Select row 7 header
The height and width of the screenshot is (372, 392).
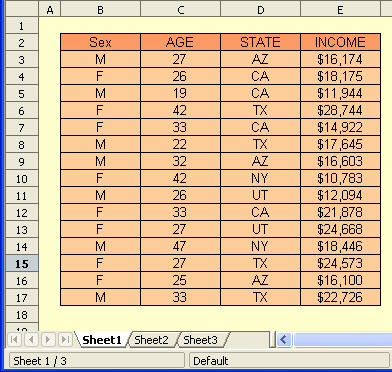[22, 128]
